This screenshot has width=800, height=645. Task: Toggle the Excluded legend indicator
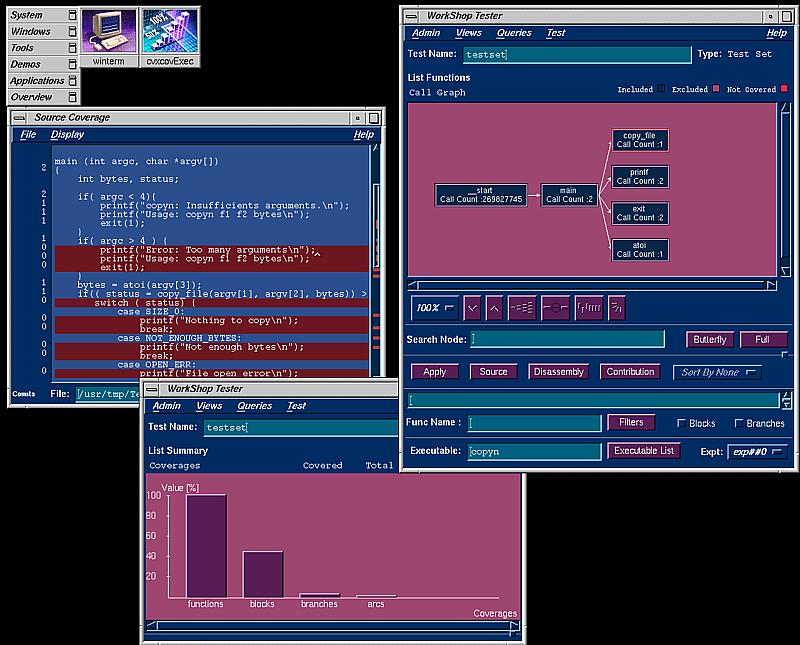pos(715,89)
